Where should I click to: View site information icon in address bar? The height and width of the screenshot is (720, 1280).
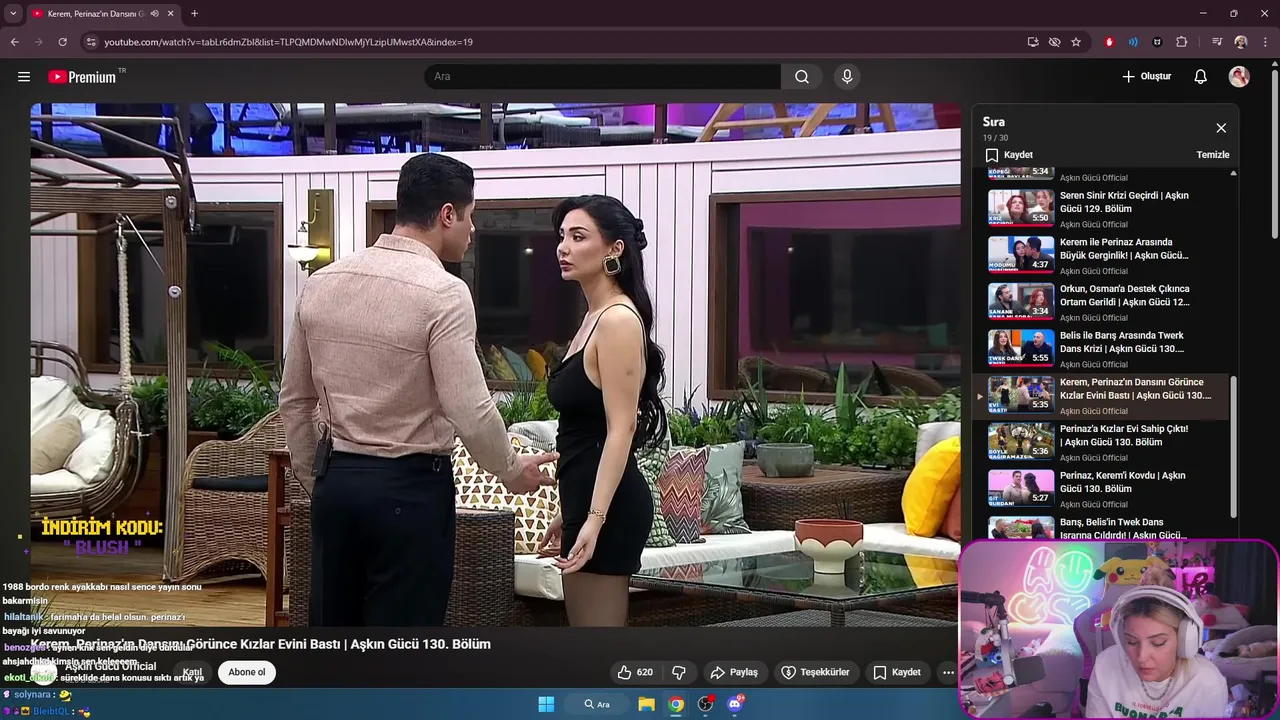[x=91, y=42]
